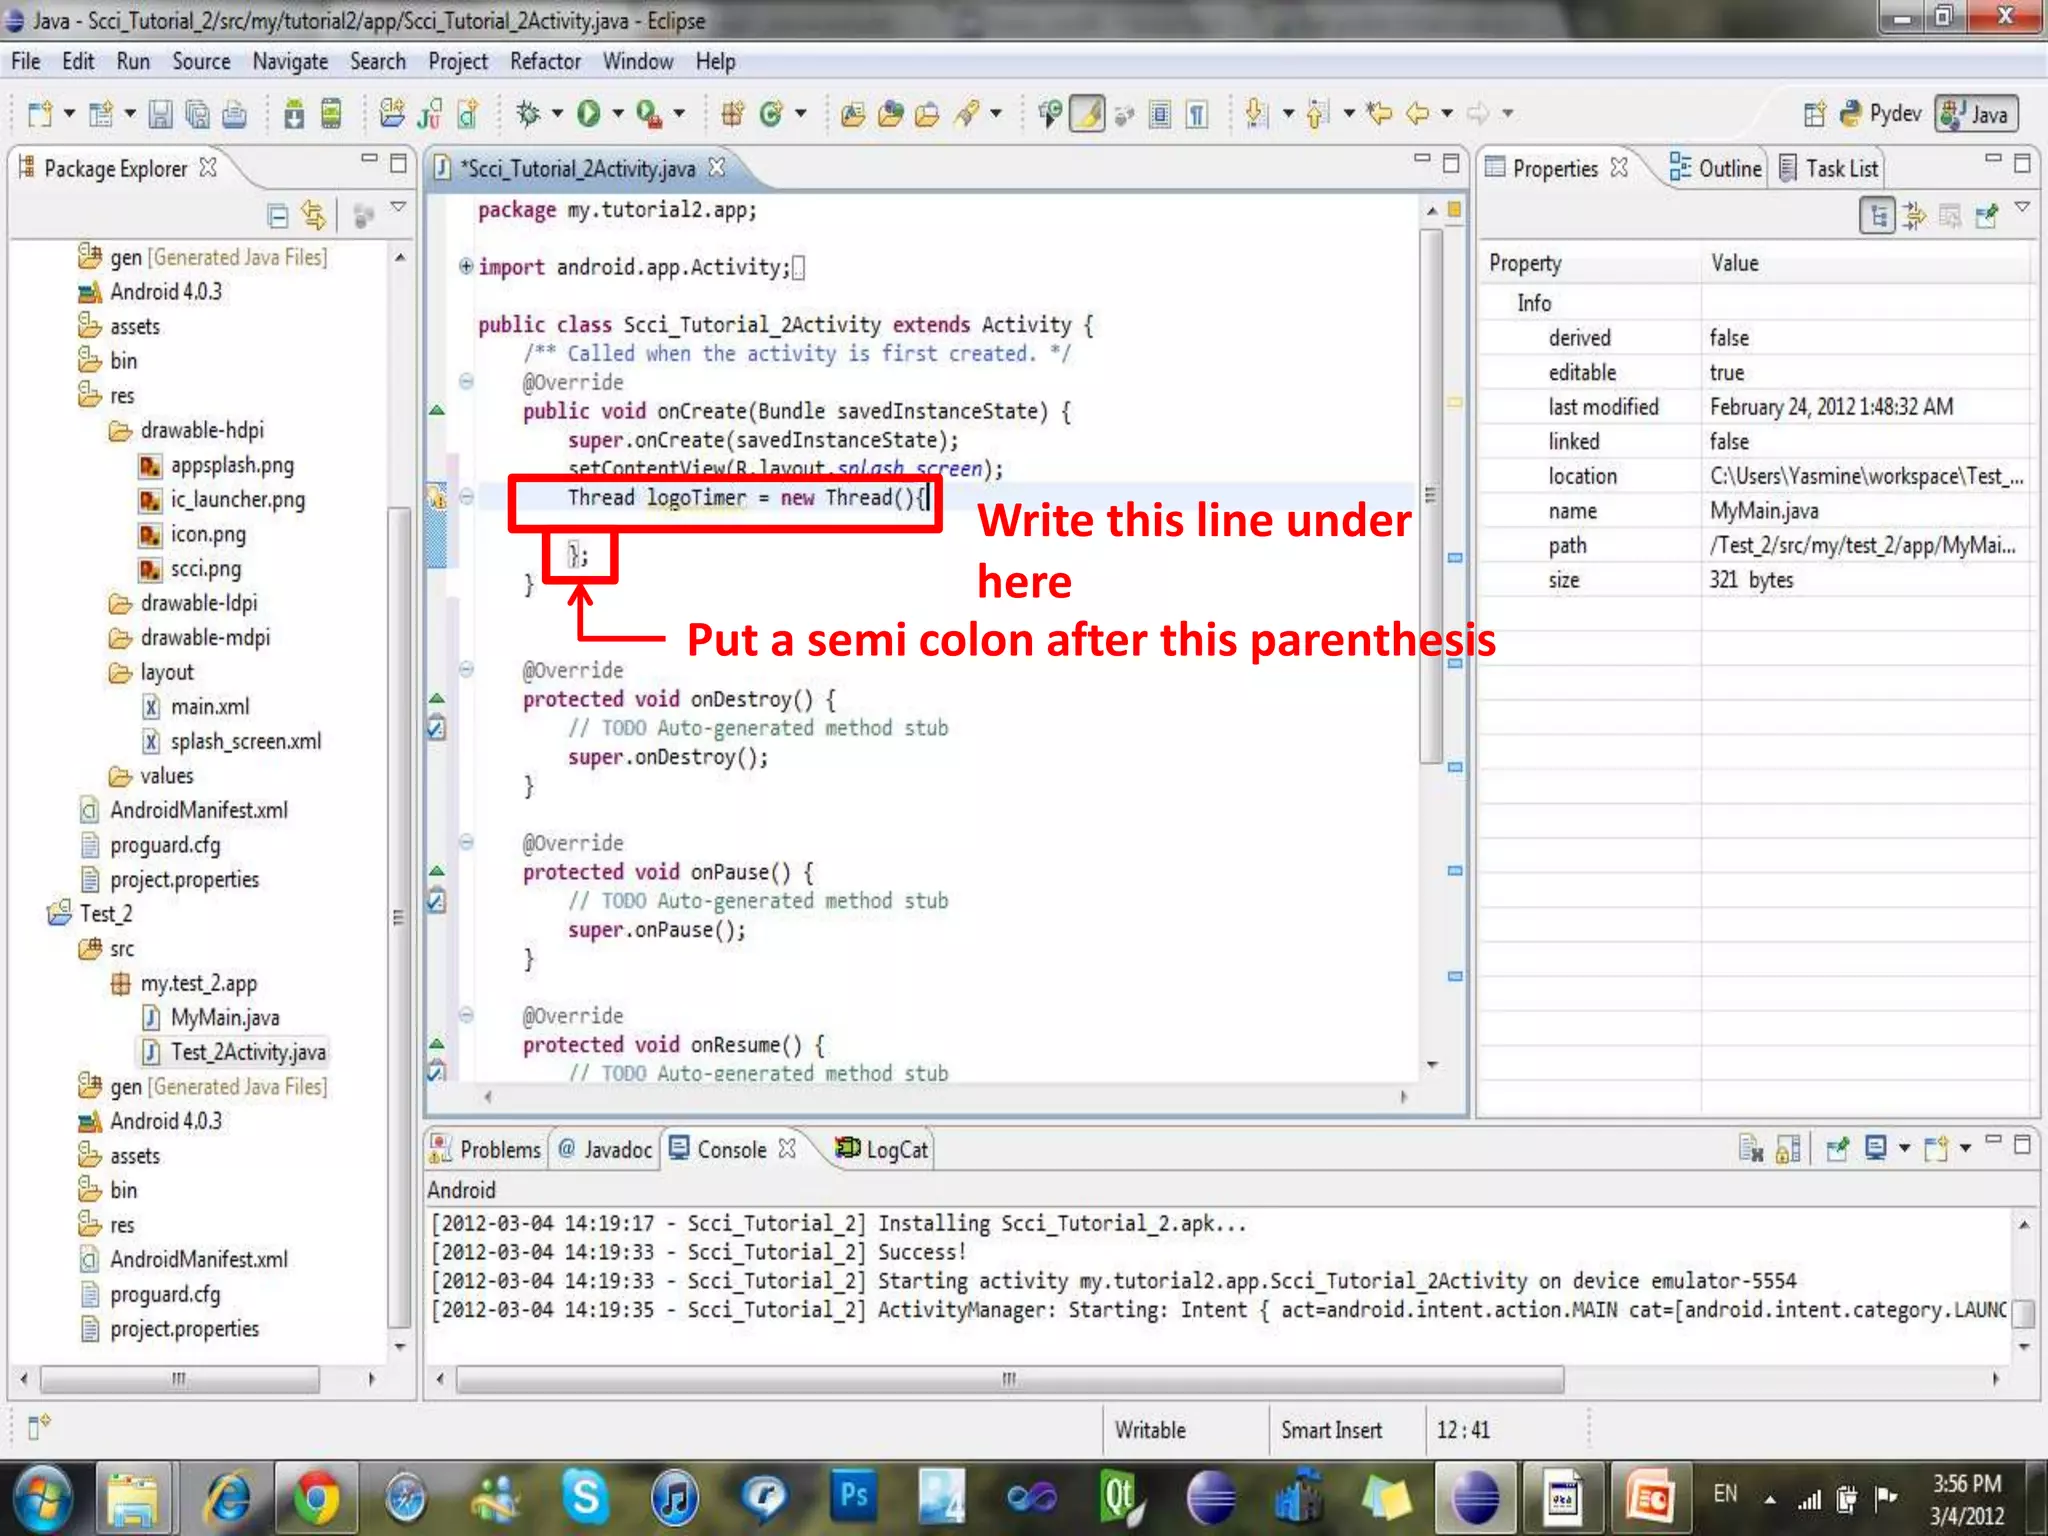2048x1536 pixels.
Task: Open the New Java Class dropdown arrow
Action: tap(800, 114)
